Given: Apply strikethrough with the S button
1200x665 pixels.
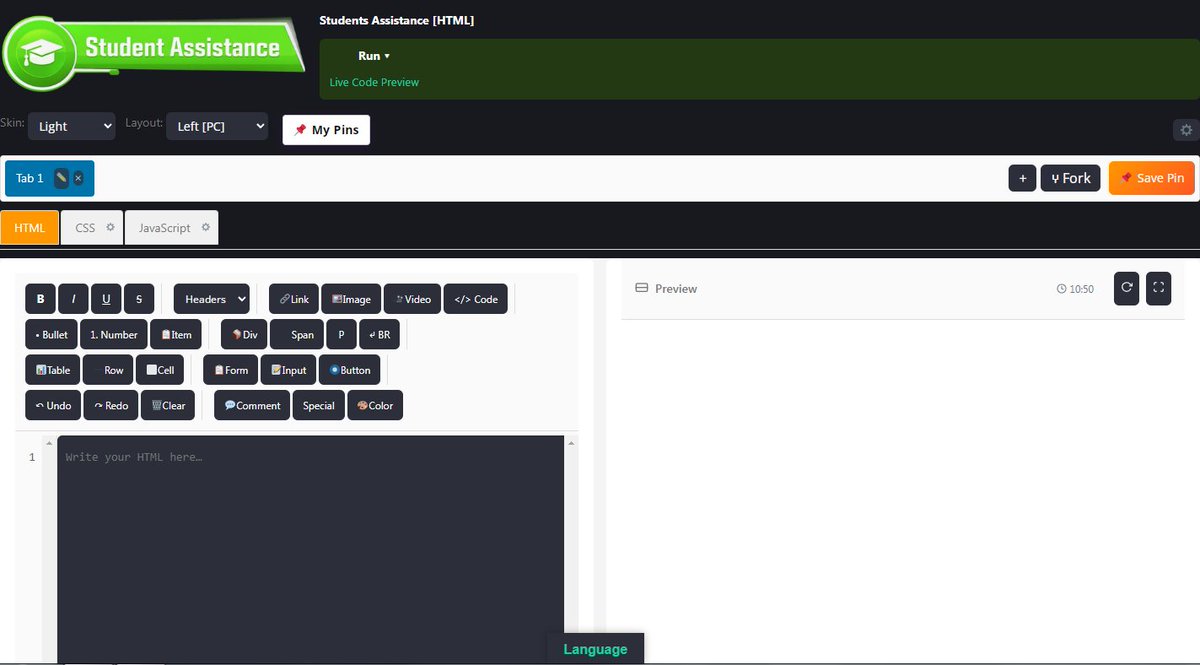Looking at the screenshot, I should click(x=139, y=299).
